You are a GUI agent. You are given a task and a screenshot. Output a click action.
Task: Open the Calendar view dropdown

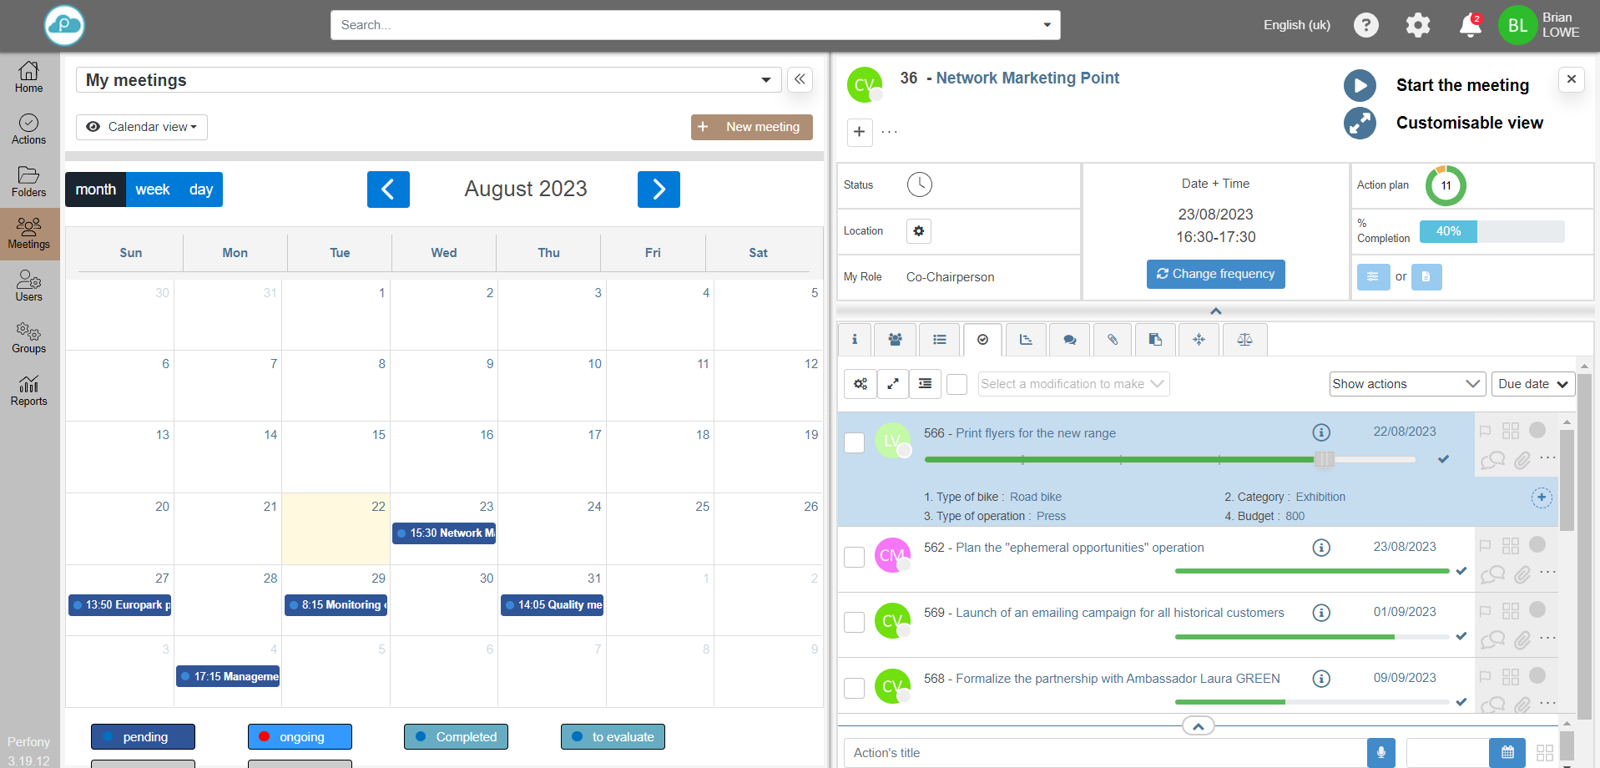142,127
